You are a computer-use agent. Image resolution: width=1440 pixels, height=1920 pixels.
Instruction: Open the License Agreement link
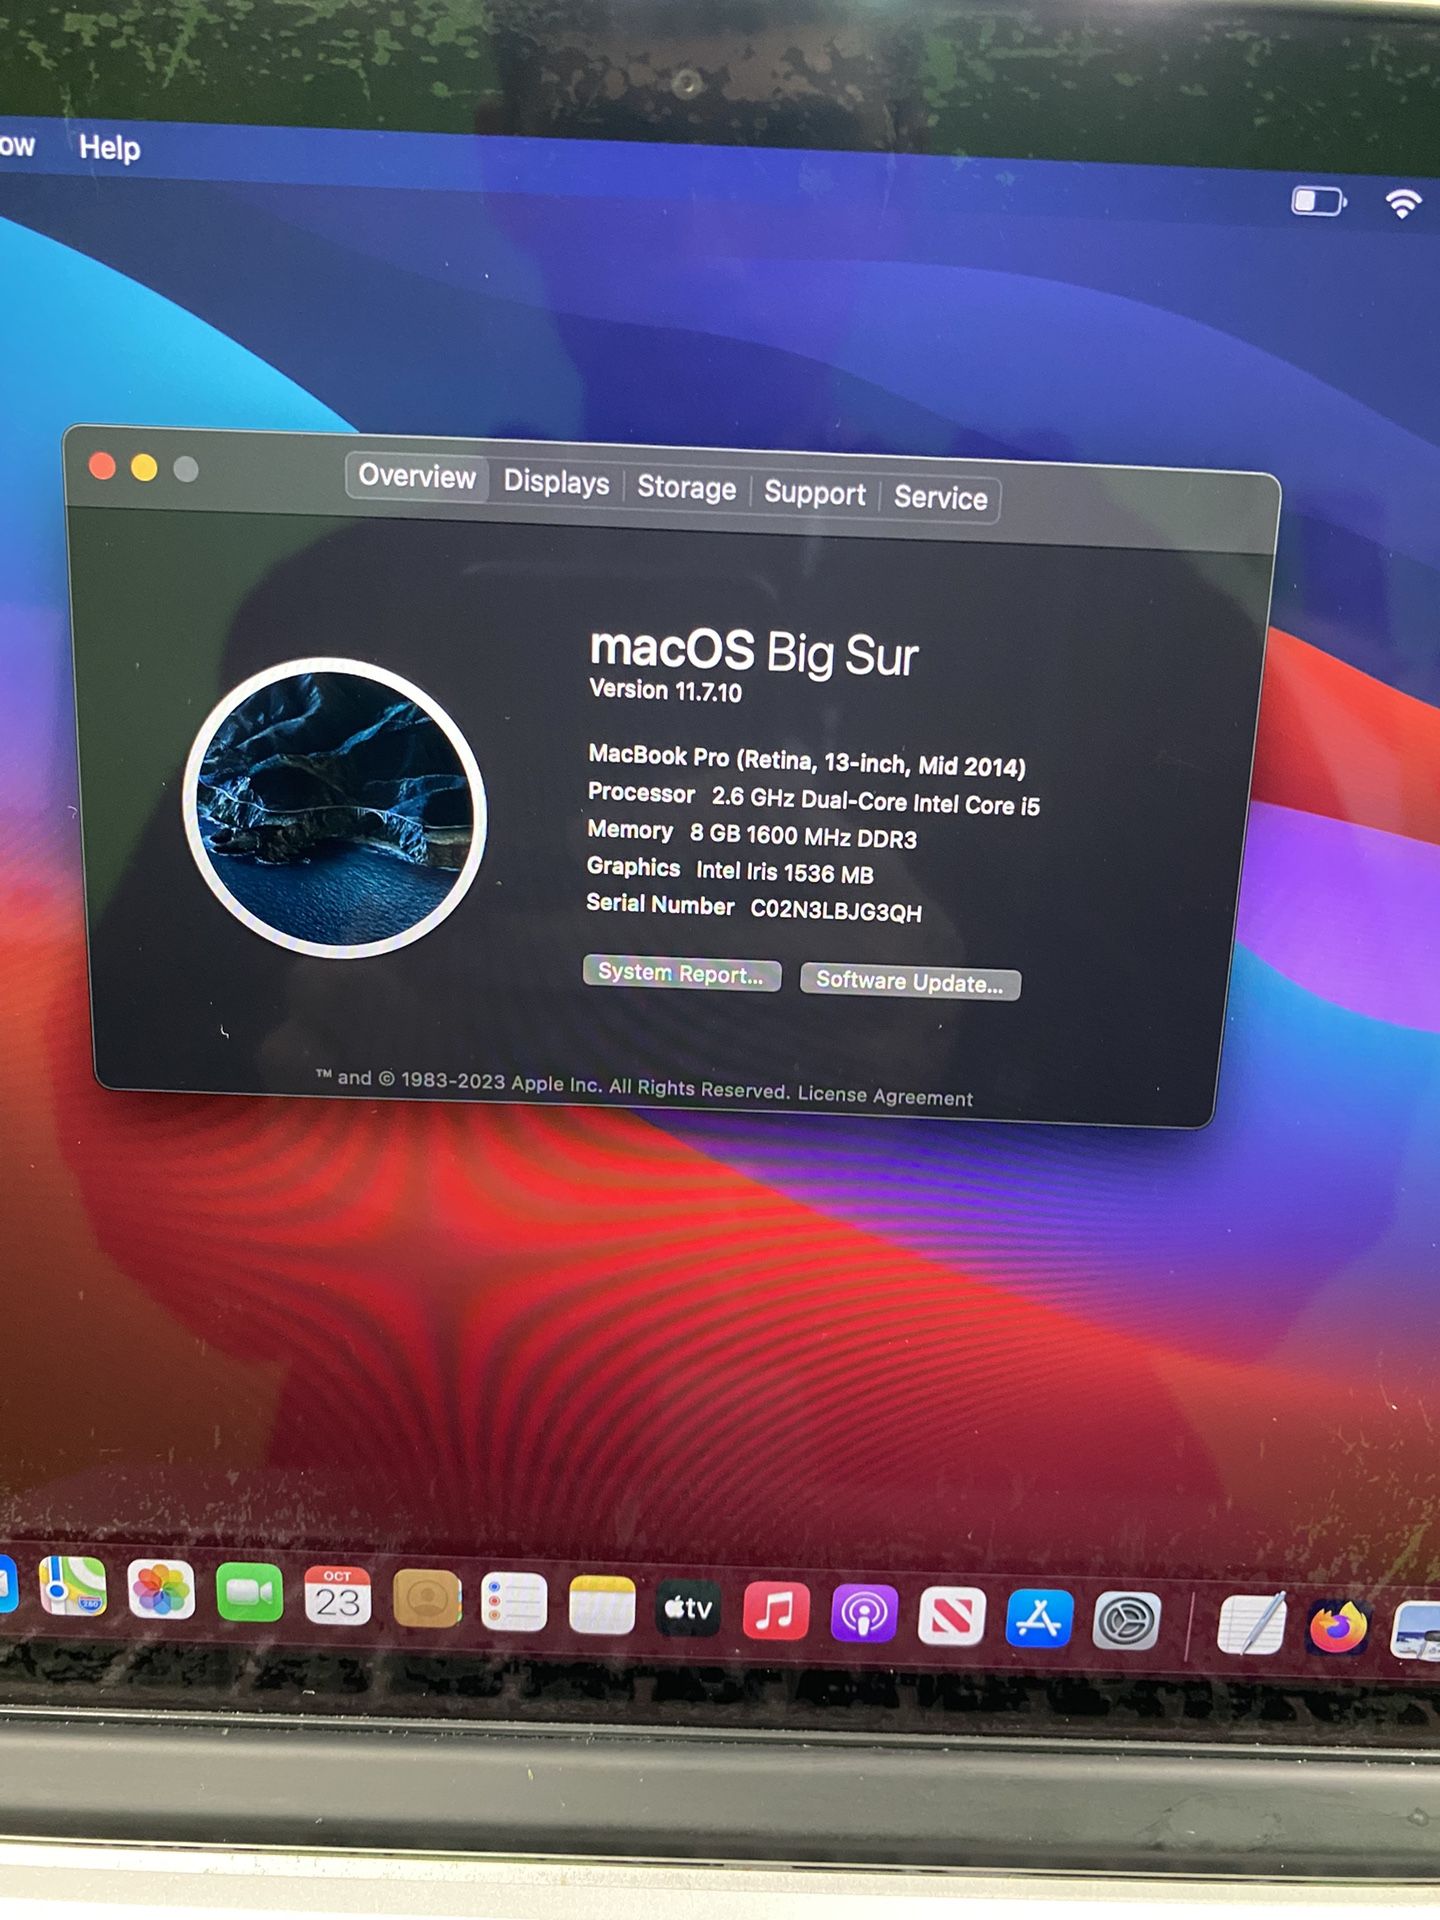(885, 1096)
